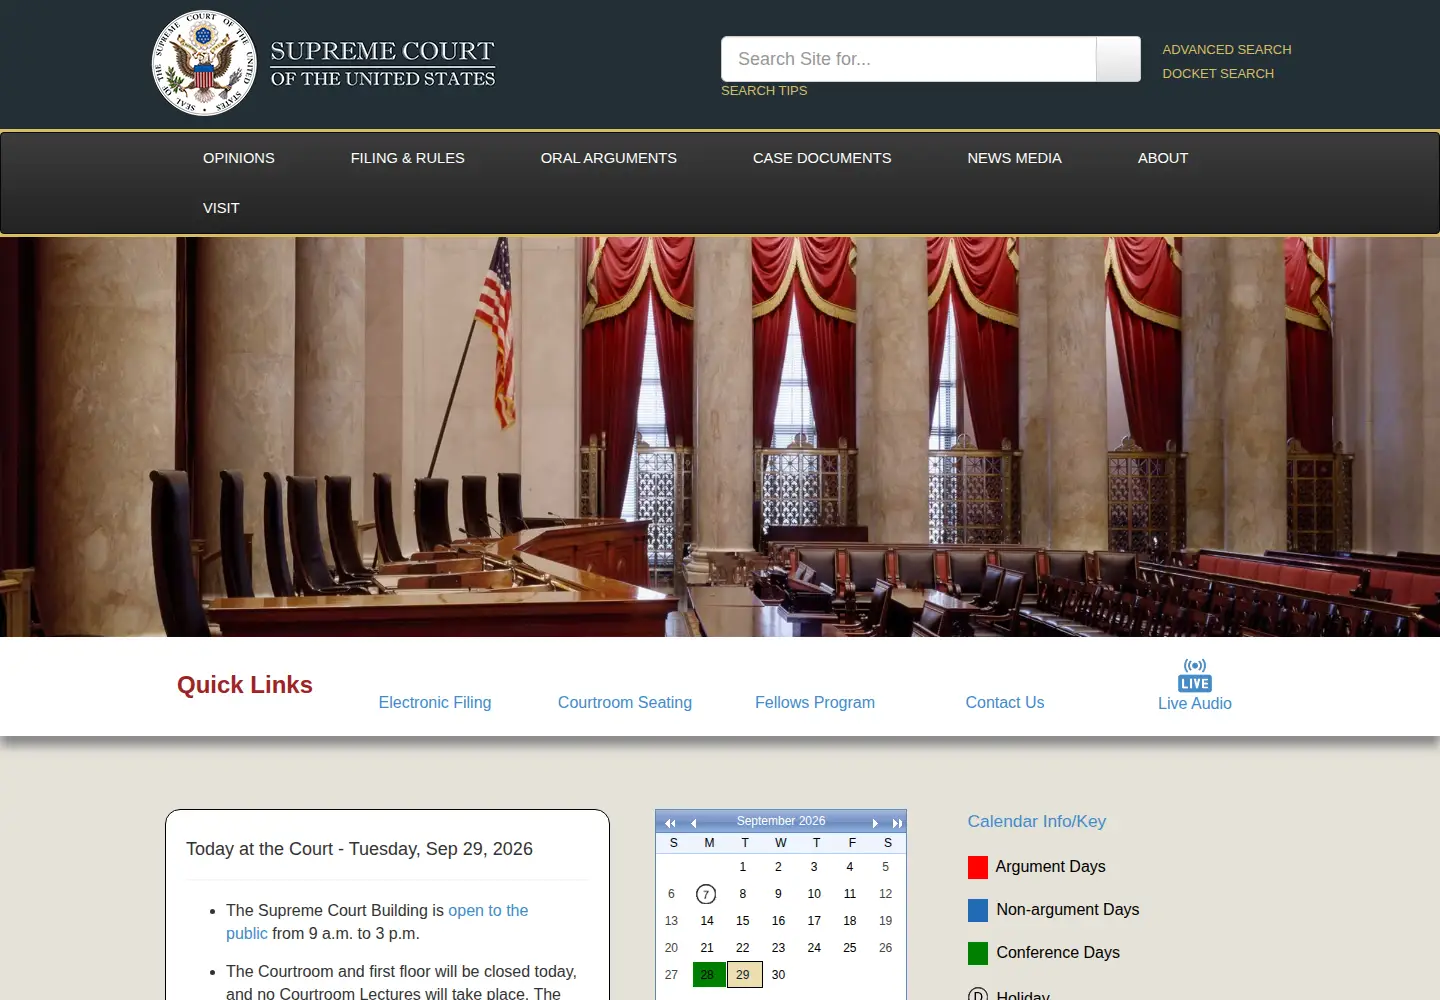
Task: Select September 11 in the calendar
Action: [x=850, y=894]
